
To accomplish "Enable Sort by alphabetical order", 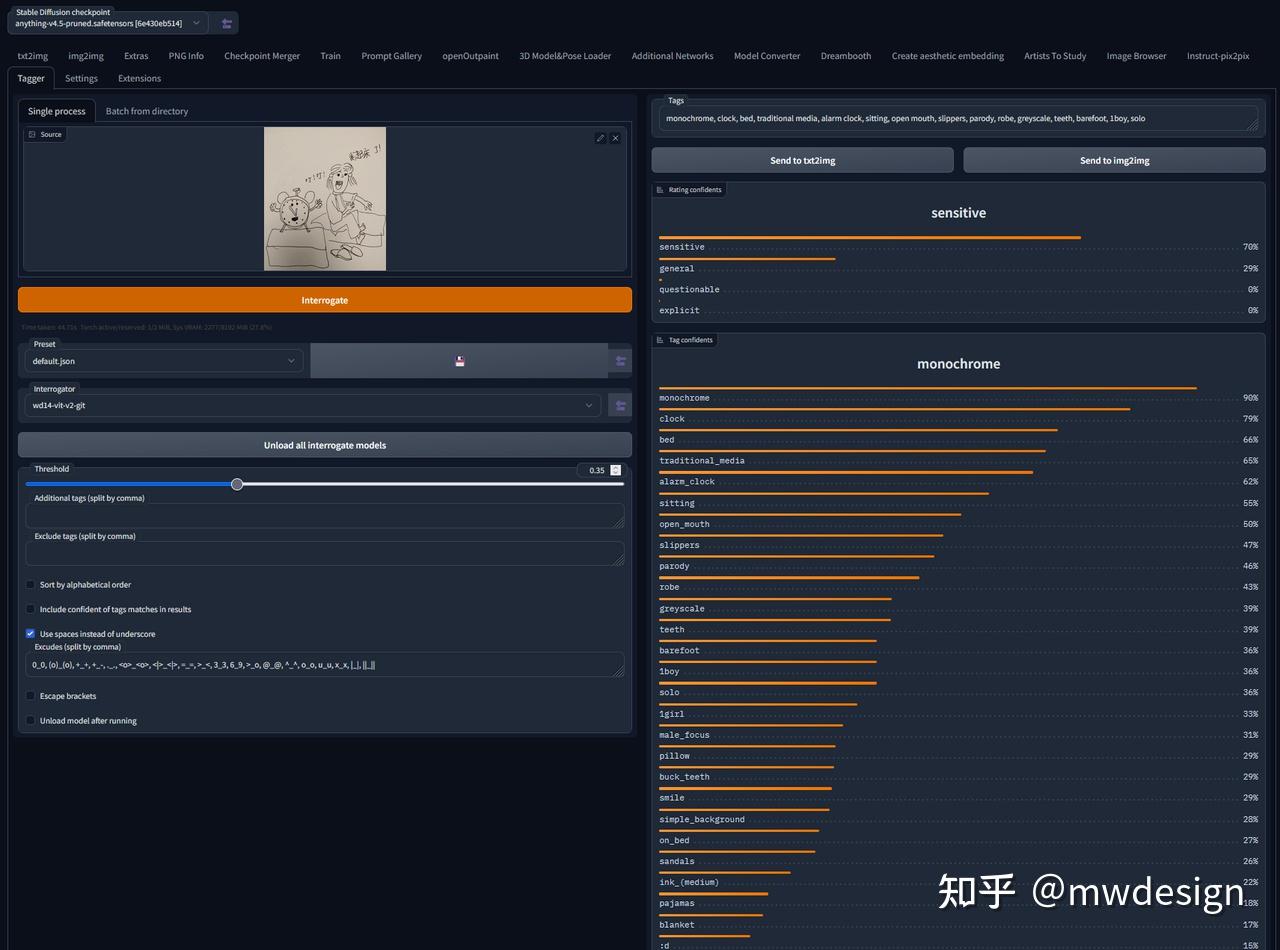I will (30, 585).
